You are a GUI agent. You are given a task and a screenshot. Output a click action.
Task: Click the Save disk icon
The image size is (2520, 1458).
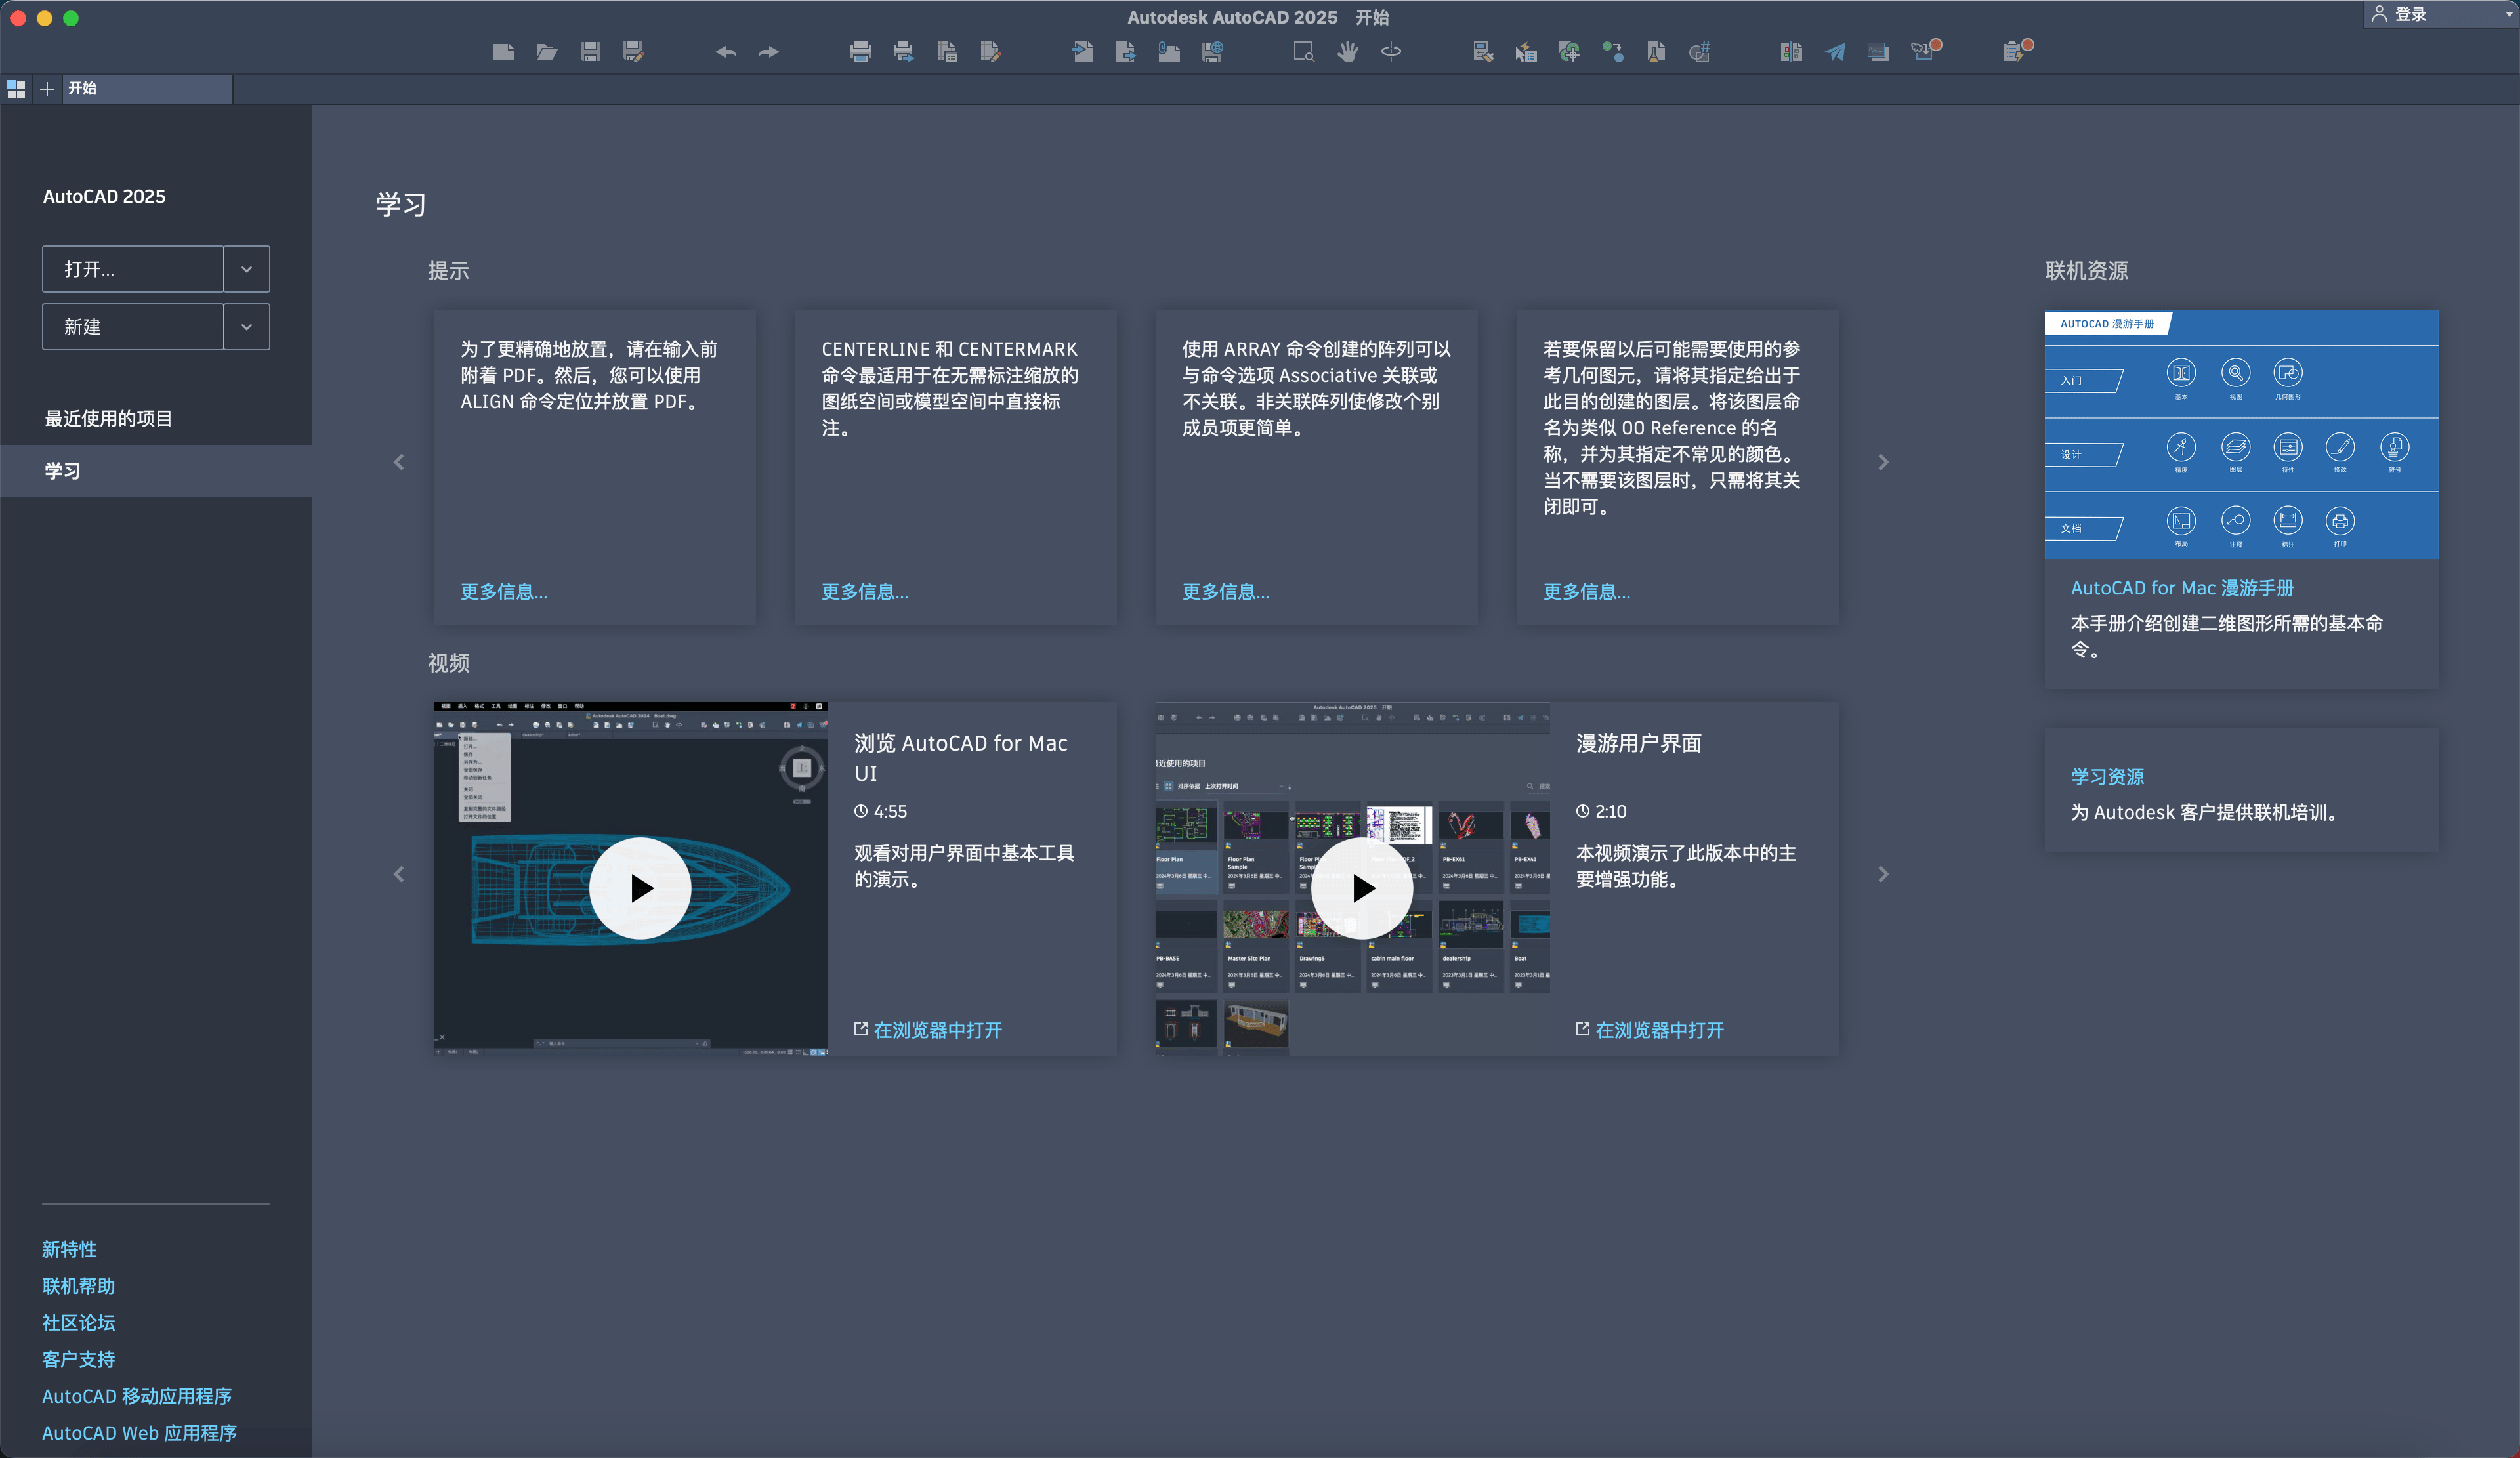590,52
